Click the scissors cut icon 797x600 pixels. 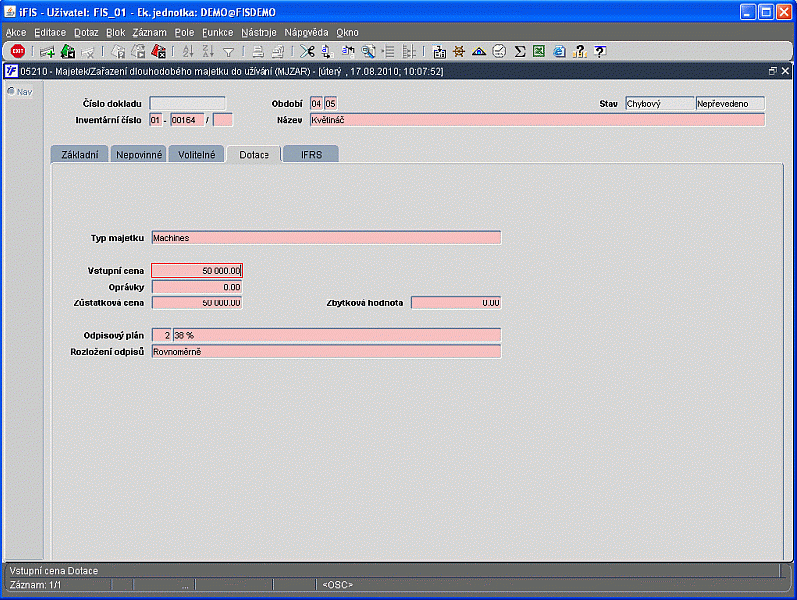click(x=307, y=51)
